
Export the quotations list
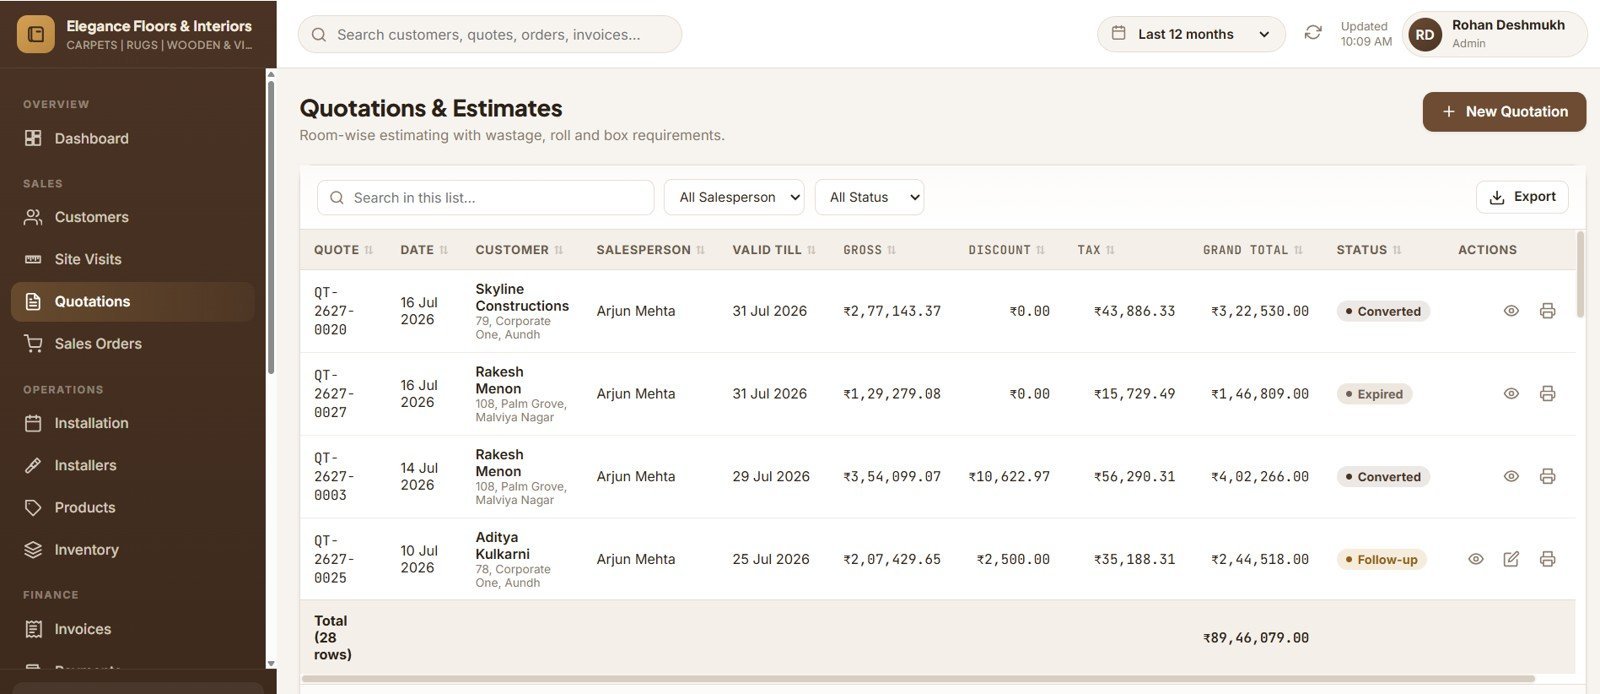(x=1522, y=197)
